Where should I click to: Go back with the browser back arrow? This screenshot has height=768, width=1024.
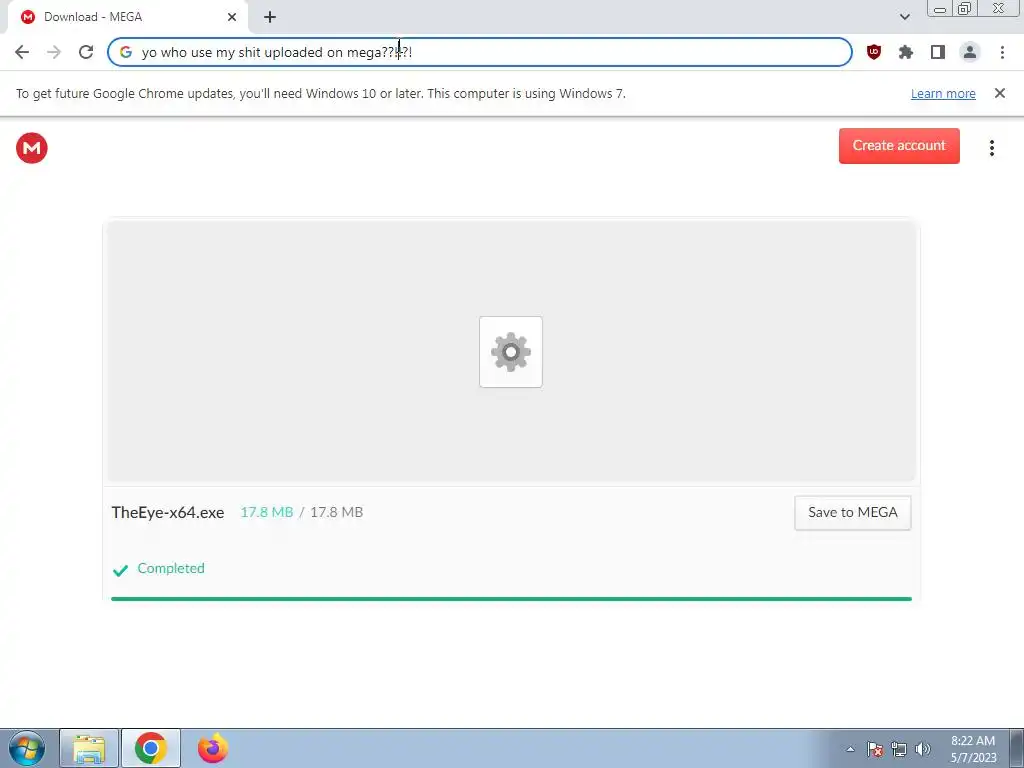tap(22, 52)
